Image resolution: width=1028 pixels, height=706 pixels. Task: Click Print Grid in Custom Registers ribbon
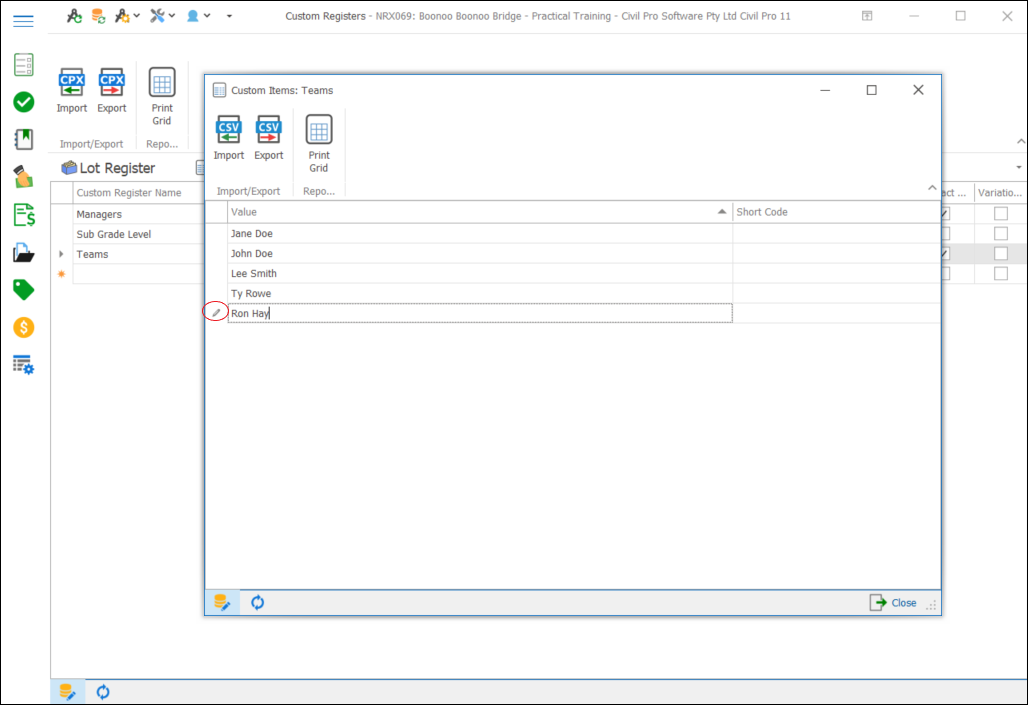pyautogui.click(x=162, y=96)
